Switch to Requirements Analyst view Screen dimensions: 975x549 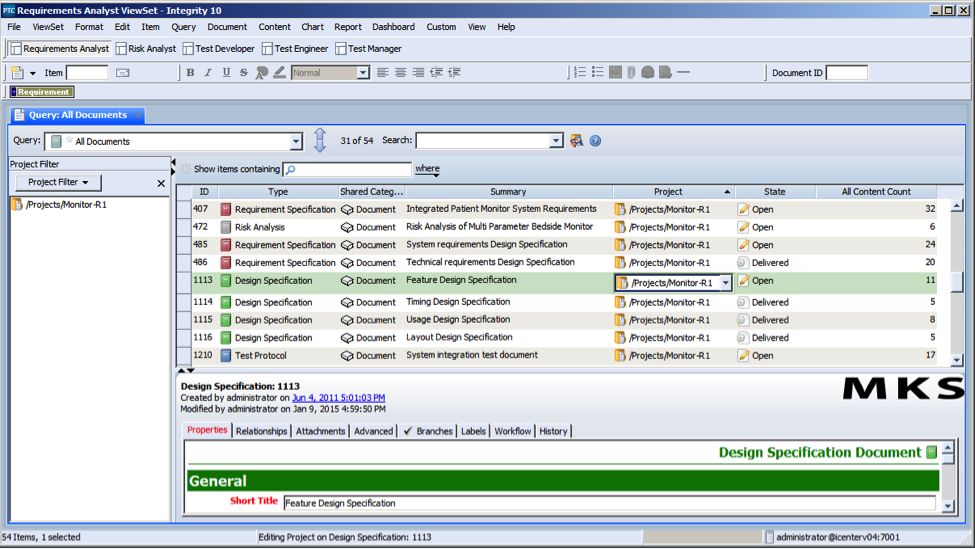coord(60,48)
